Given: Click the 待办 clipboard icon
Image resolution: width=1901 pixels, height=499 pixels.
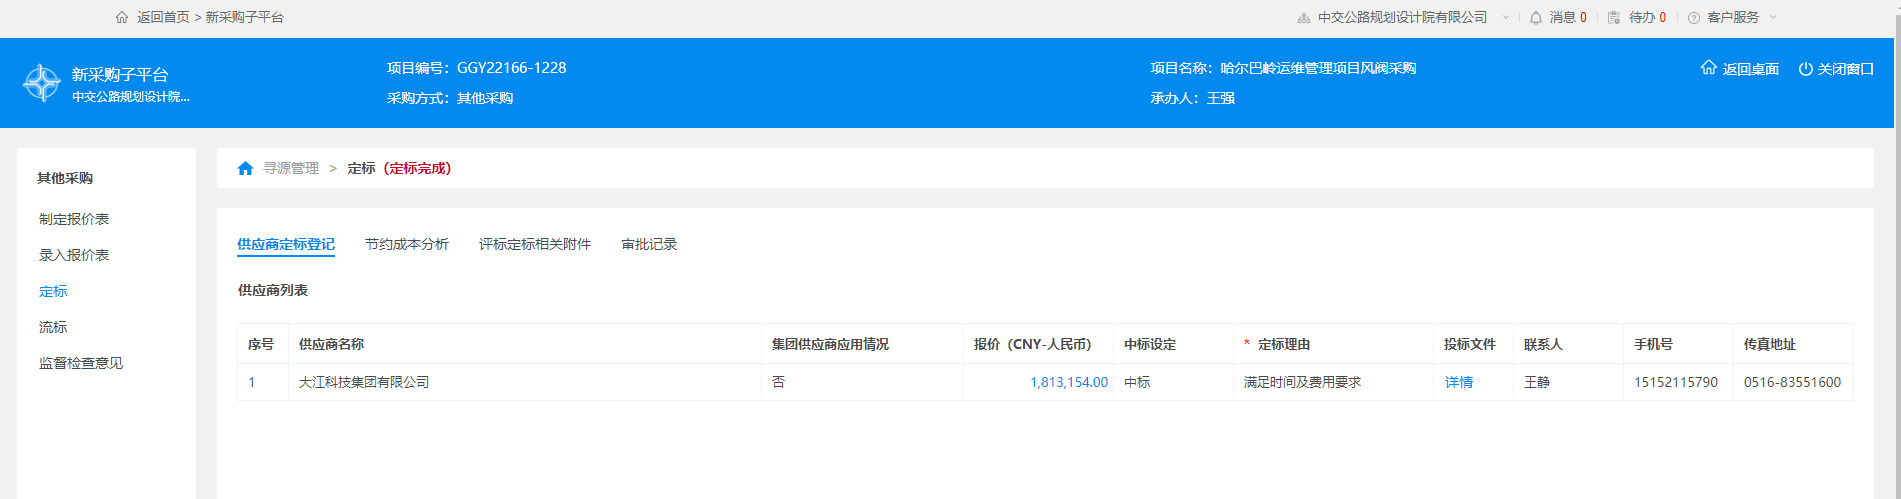Looking at the screenshot, I should point(1614,18).
